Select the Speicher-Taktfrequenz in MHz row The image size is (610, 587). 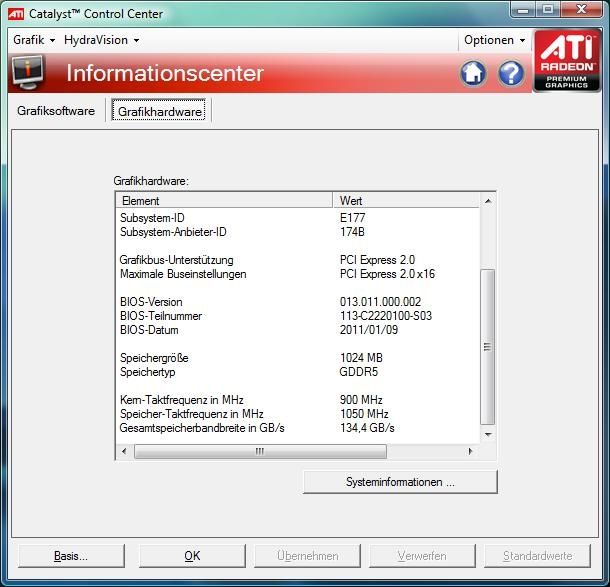coord(298,414)
